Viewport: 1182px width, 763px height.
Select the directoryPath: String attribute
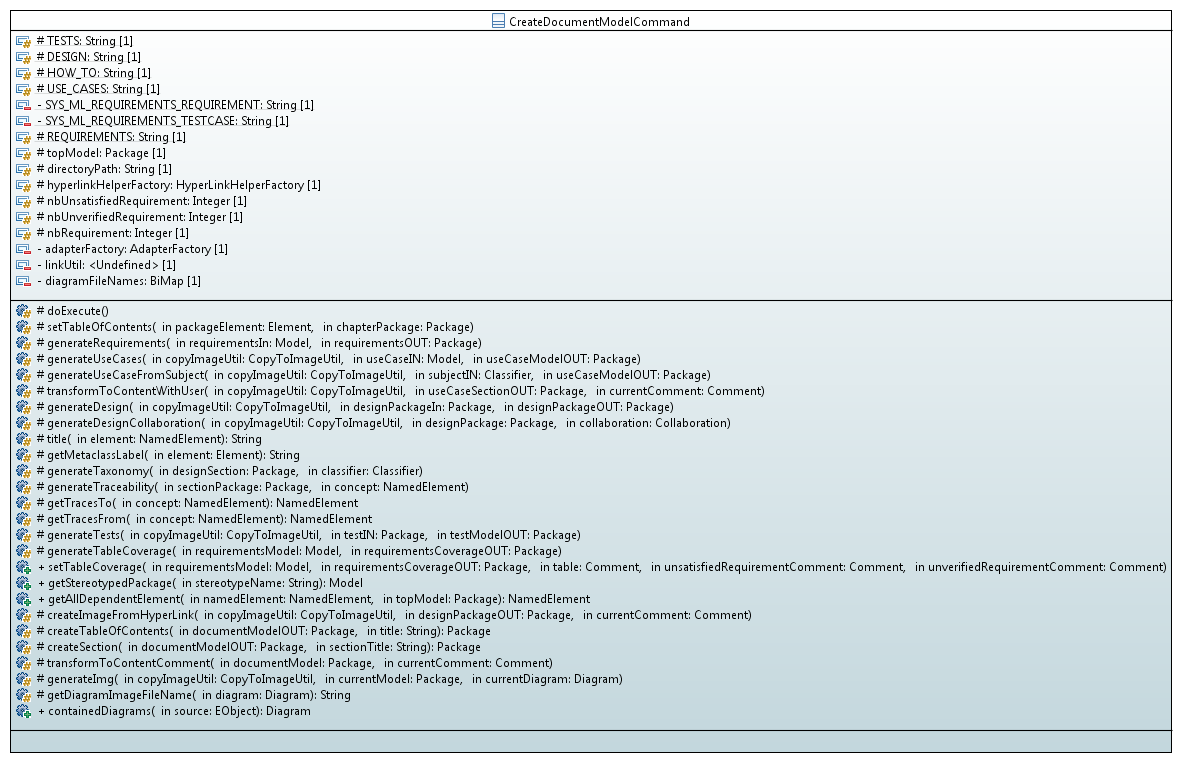pos(104,169)
